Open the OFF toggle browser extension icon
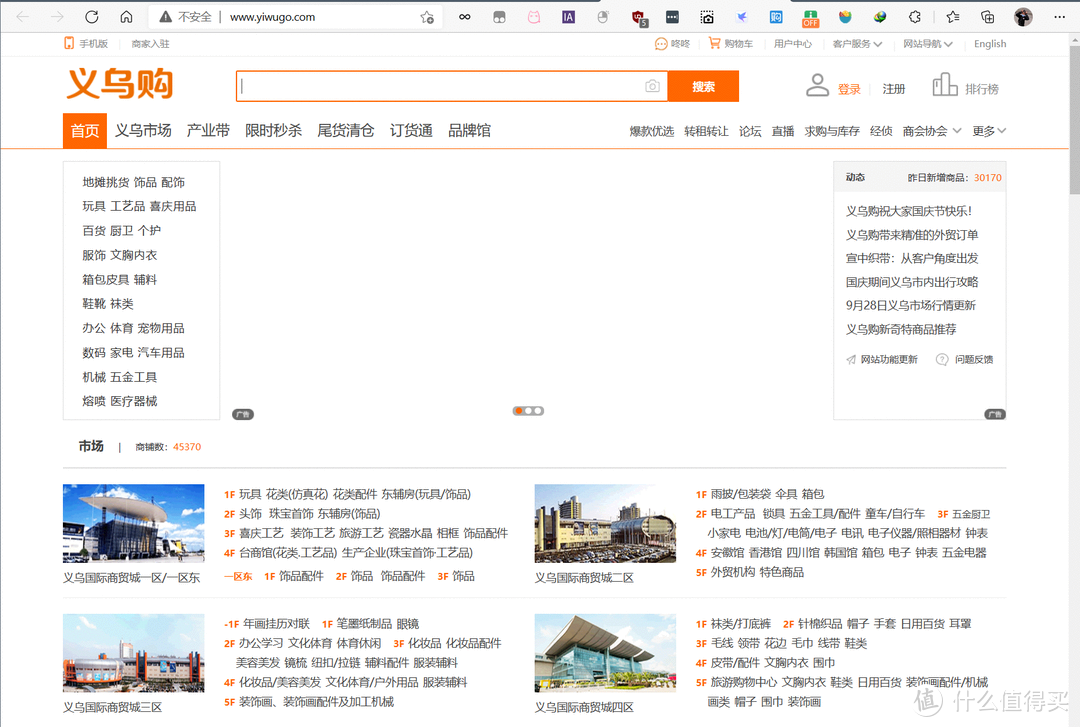The height and width of the screenshot is (727, 1080). (811, 18)
